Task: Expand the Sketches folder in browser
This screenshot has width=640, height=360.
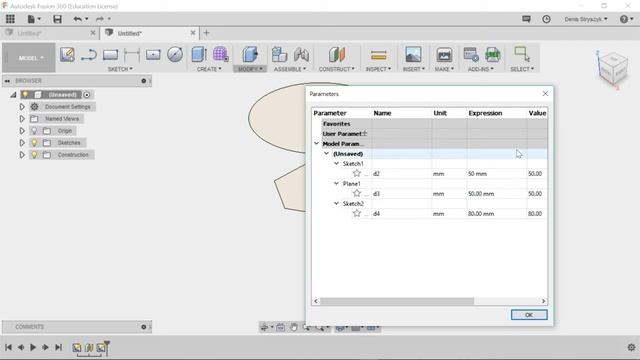Action: tap(22, 143)
